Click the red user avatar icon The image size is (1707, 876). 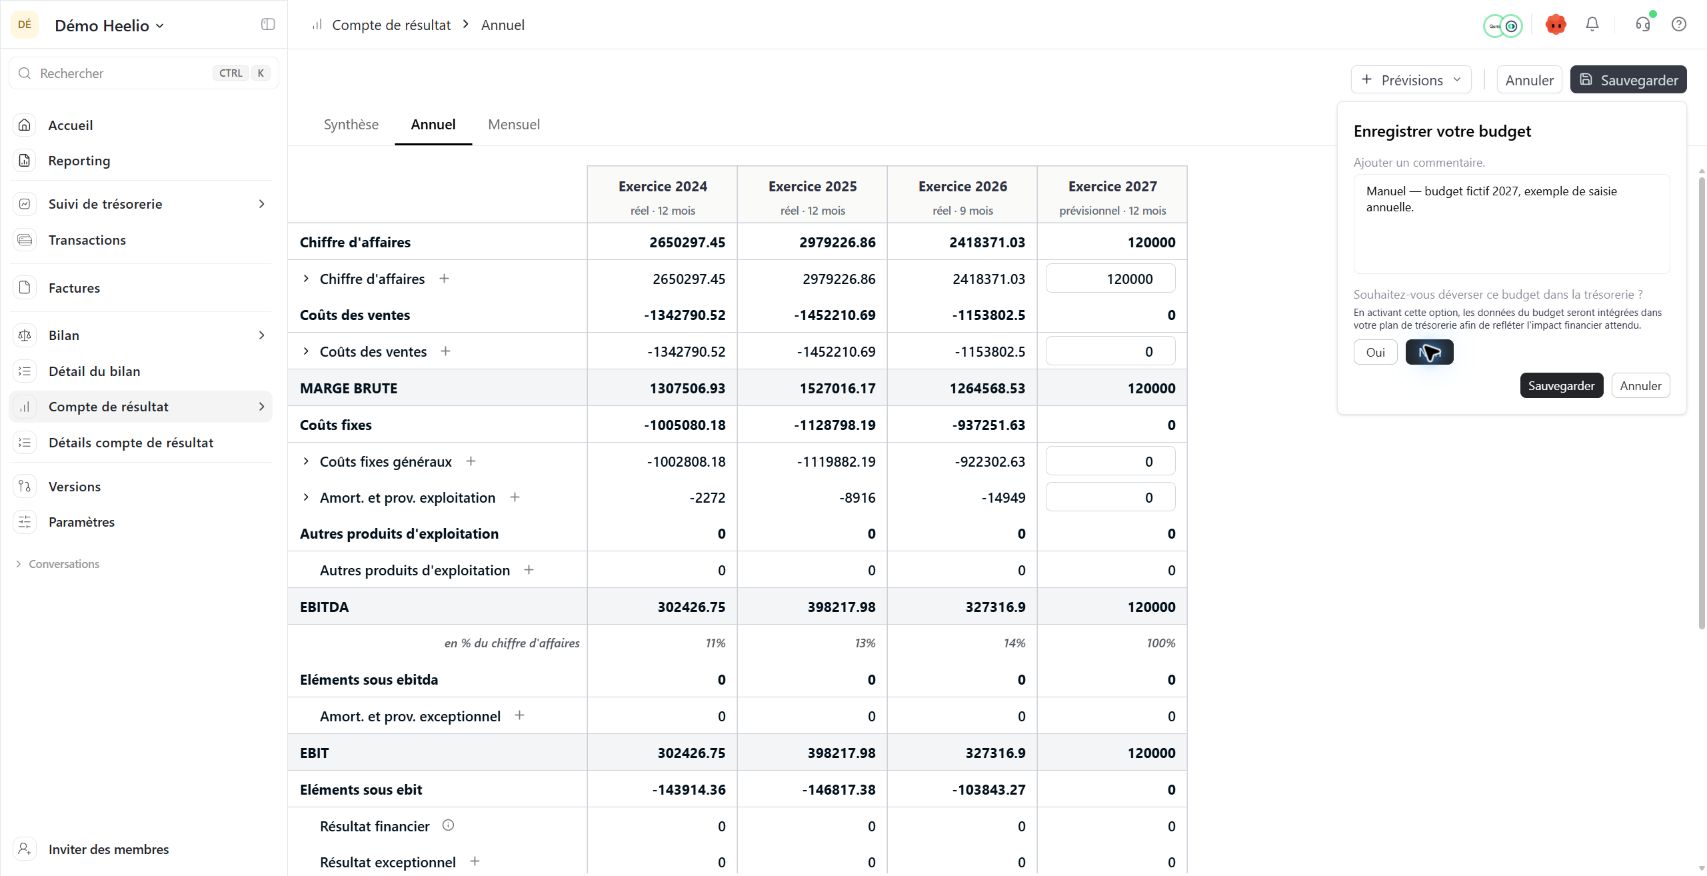[x=1555, y=25]
